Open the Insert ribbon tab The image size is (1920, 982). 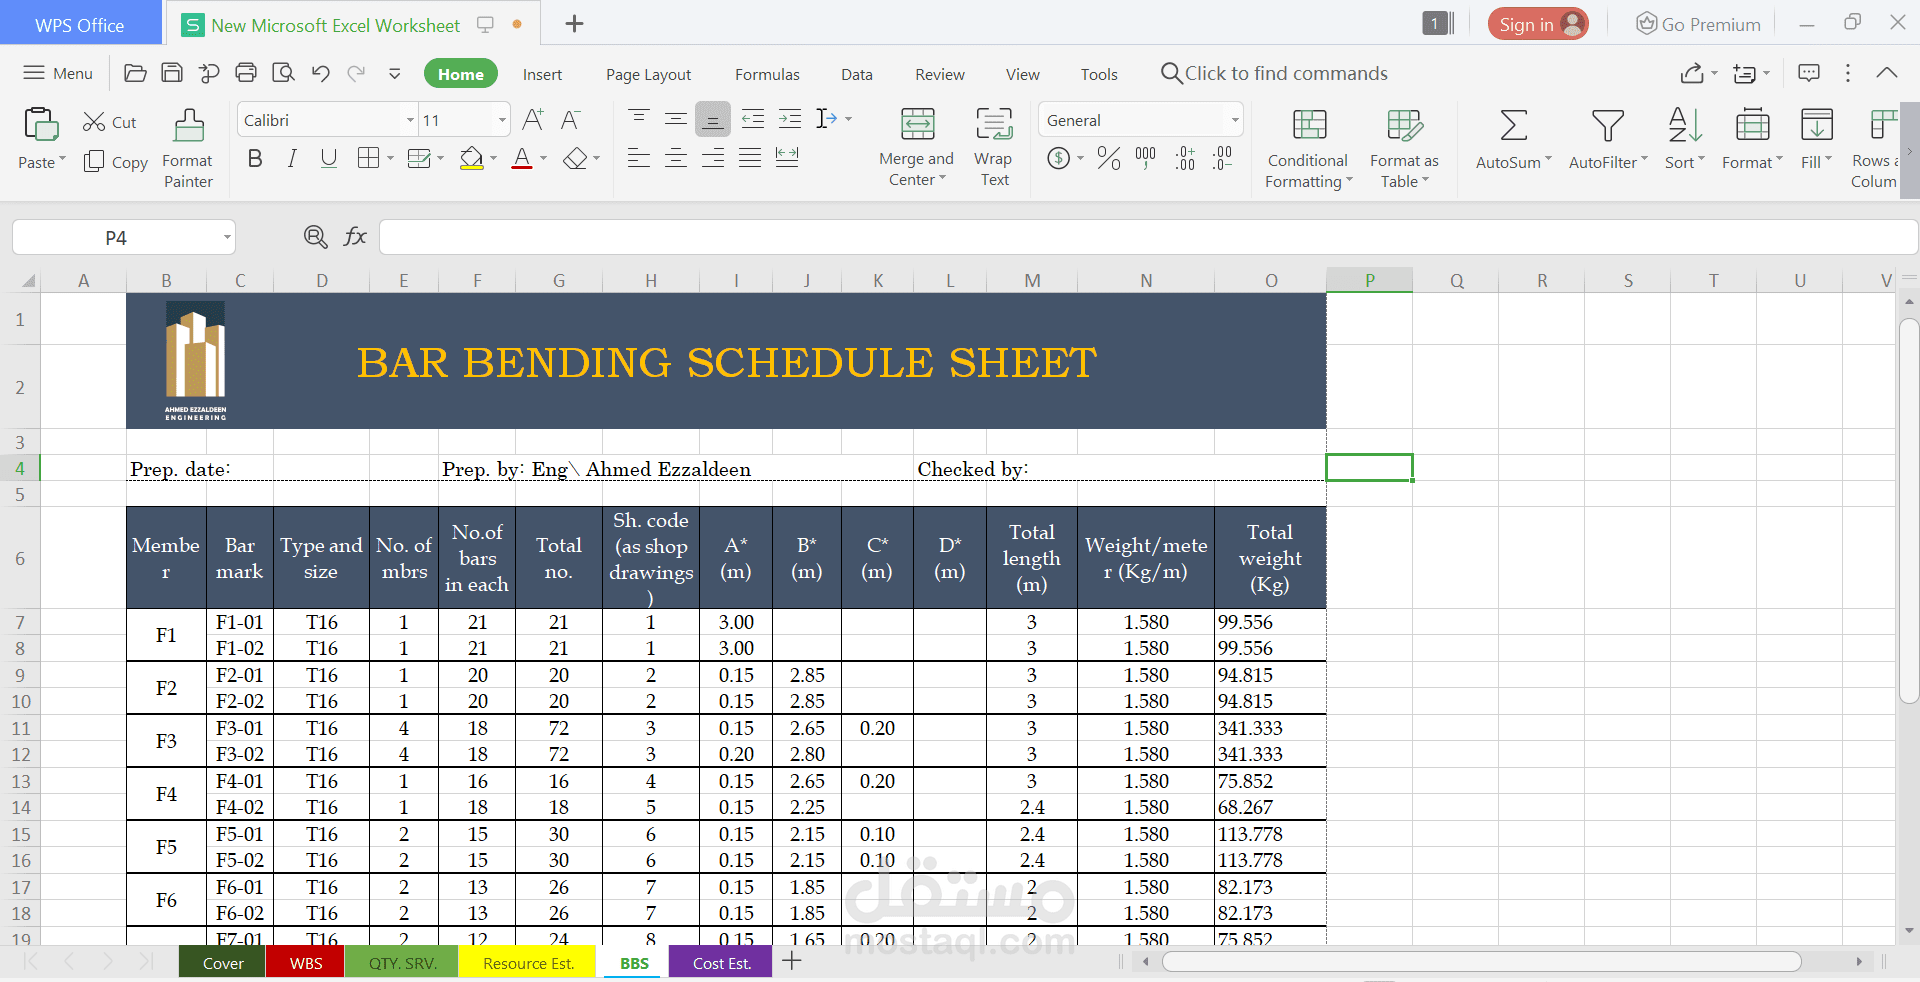point(542,74)
